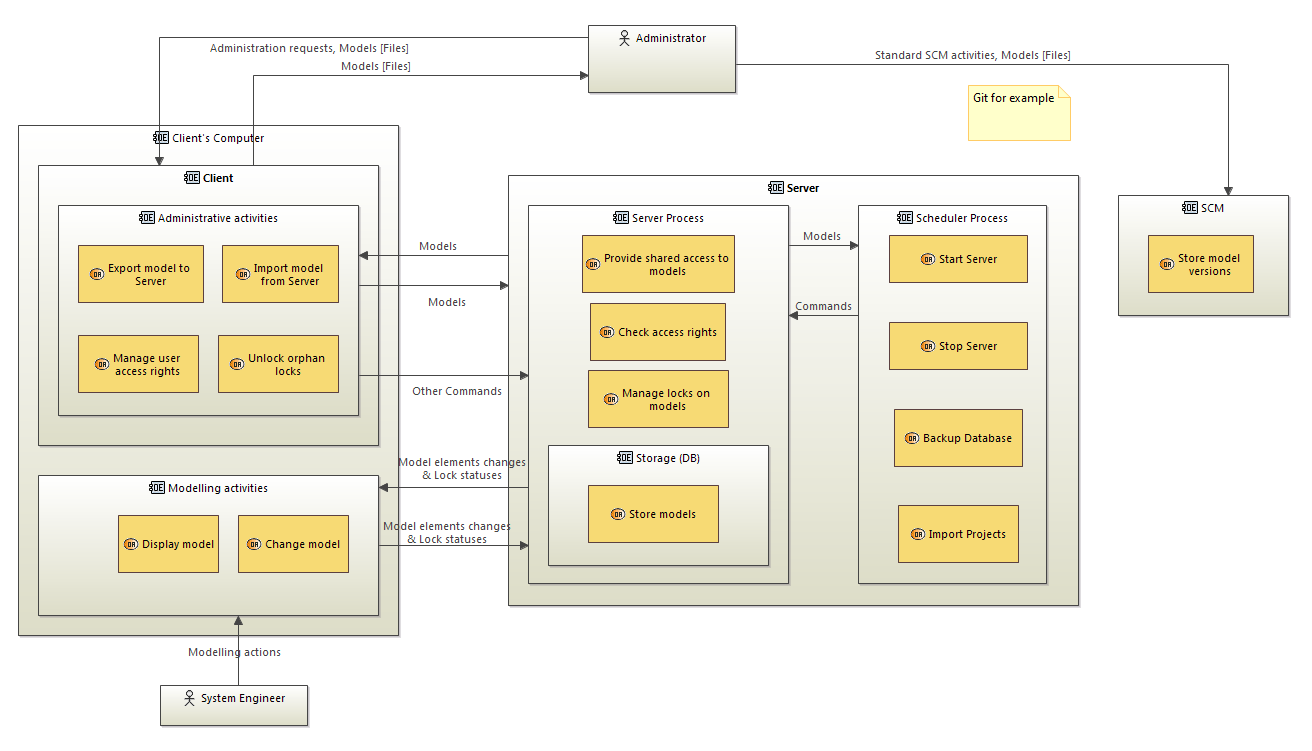Click the 'Standard SCM activities, Models [Files]' label
This screenshot has width=1312, height=751.
972,56
